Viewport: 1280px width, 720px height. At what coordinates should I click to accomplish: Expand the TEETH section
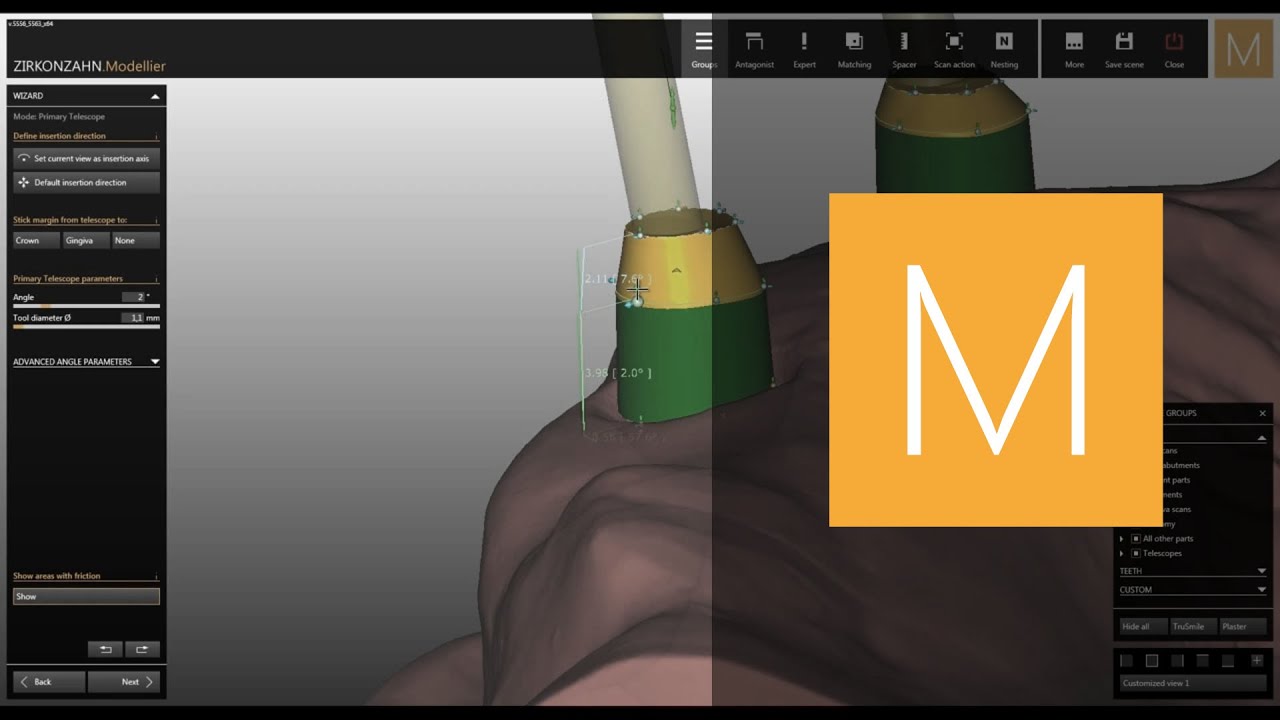pos(1262,571)
